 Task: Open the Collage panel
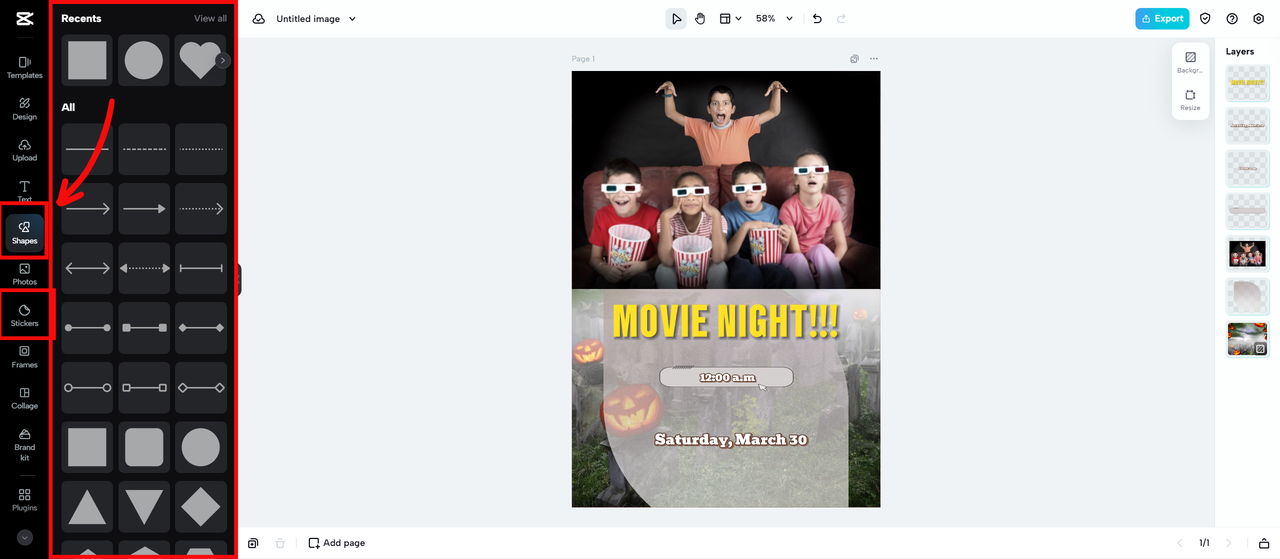coord(24,398)
